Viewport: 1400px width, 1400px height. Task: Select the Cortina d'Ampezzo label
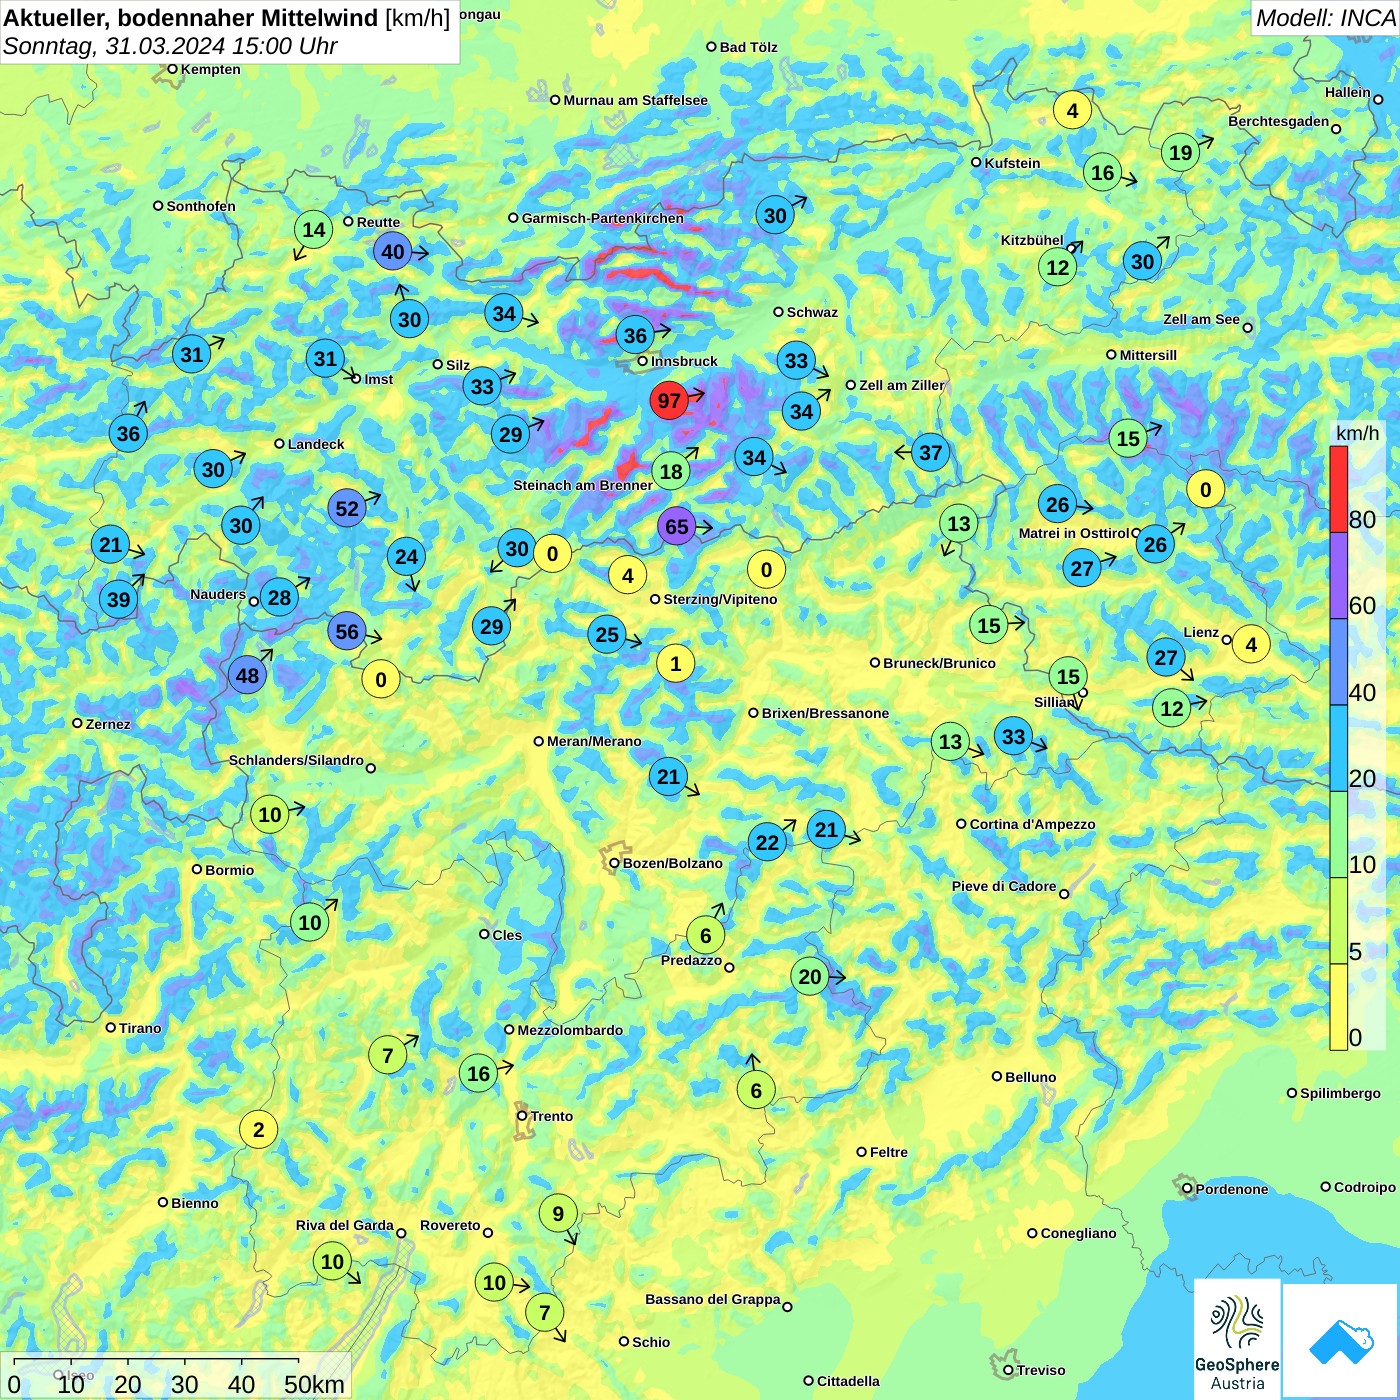tap(1033, 824)
